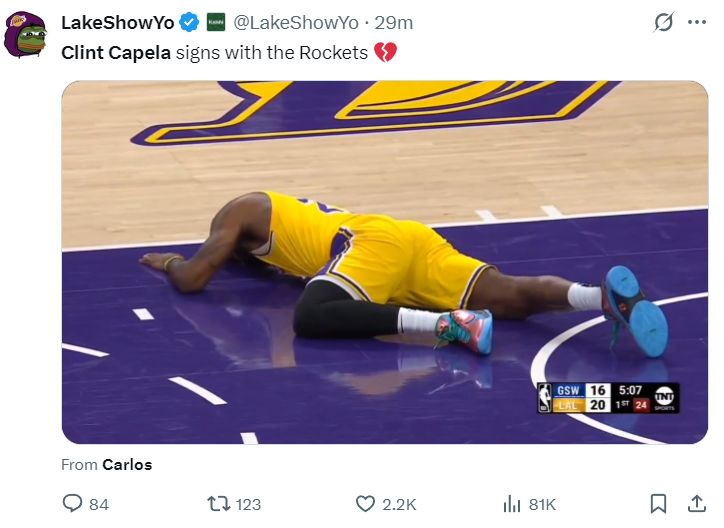Click the blue verified checkmark badge
Viewport: 724px width, 528px height.
tap(189, 23)
